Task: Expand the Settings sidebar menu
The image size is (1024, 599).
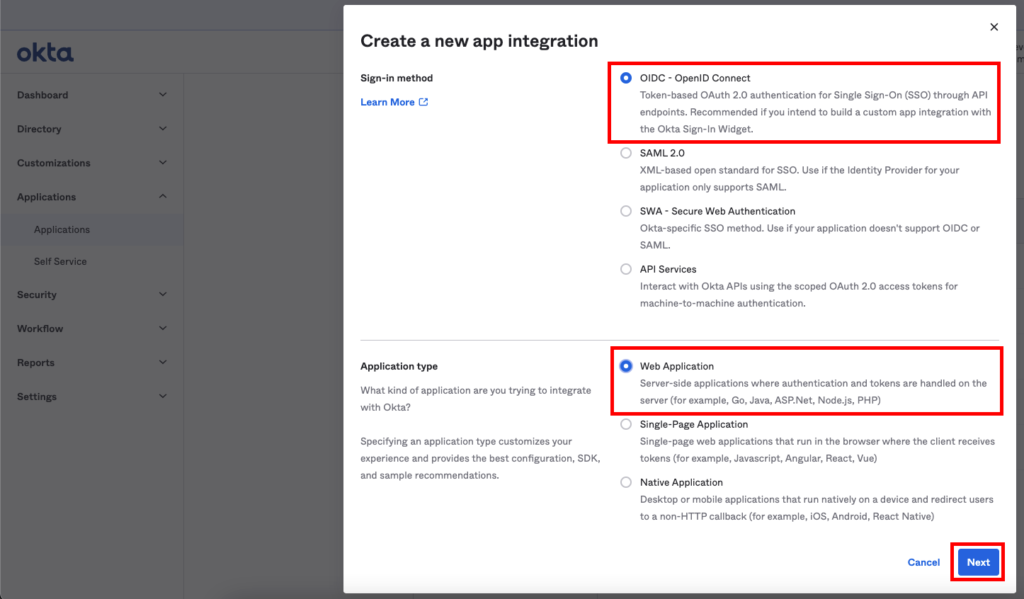Action: (x=163, y=397)
